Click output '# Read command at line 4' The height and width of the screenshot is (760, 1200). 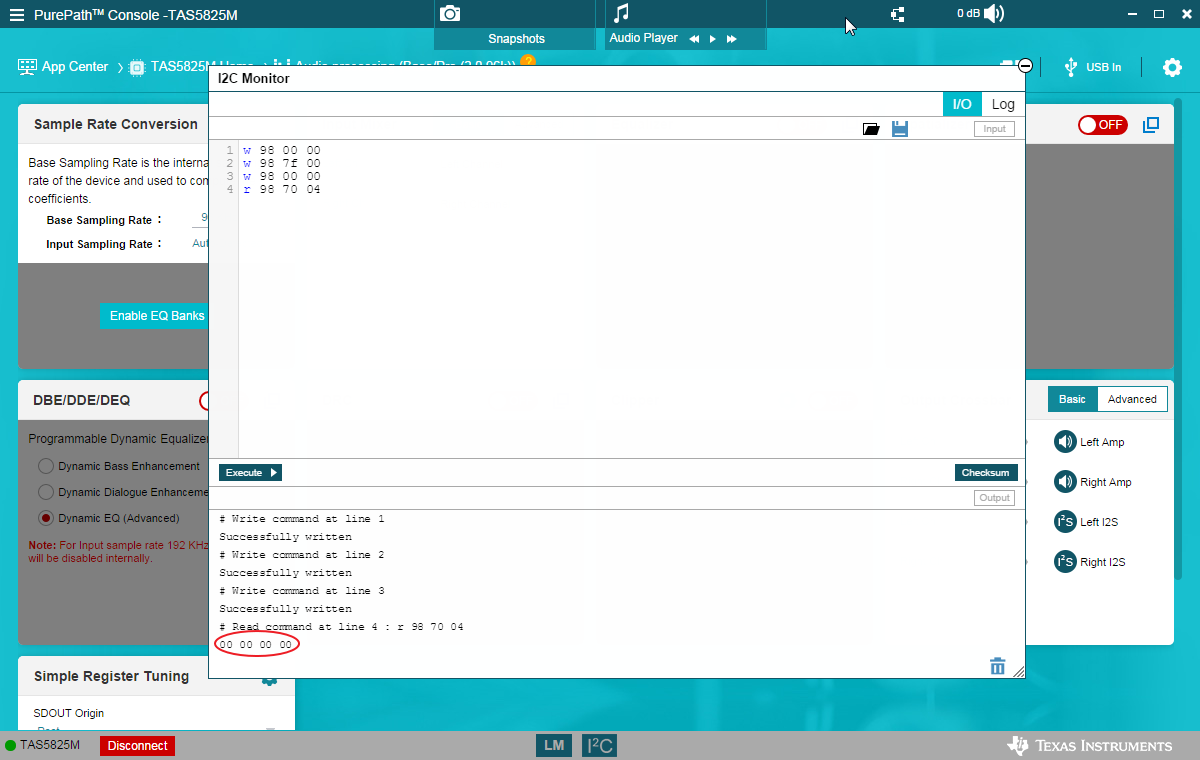coord(341,627)
